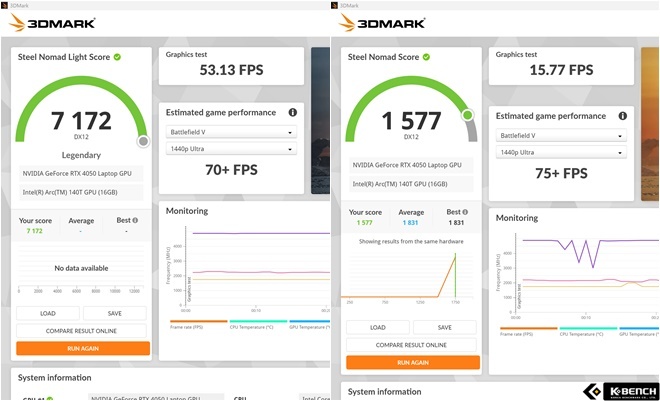Click the Average score value 1 831
The image size is (660, 401).
[410, 223]
